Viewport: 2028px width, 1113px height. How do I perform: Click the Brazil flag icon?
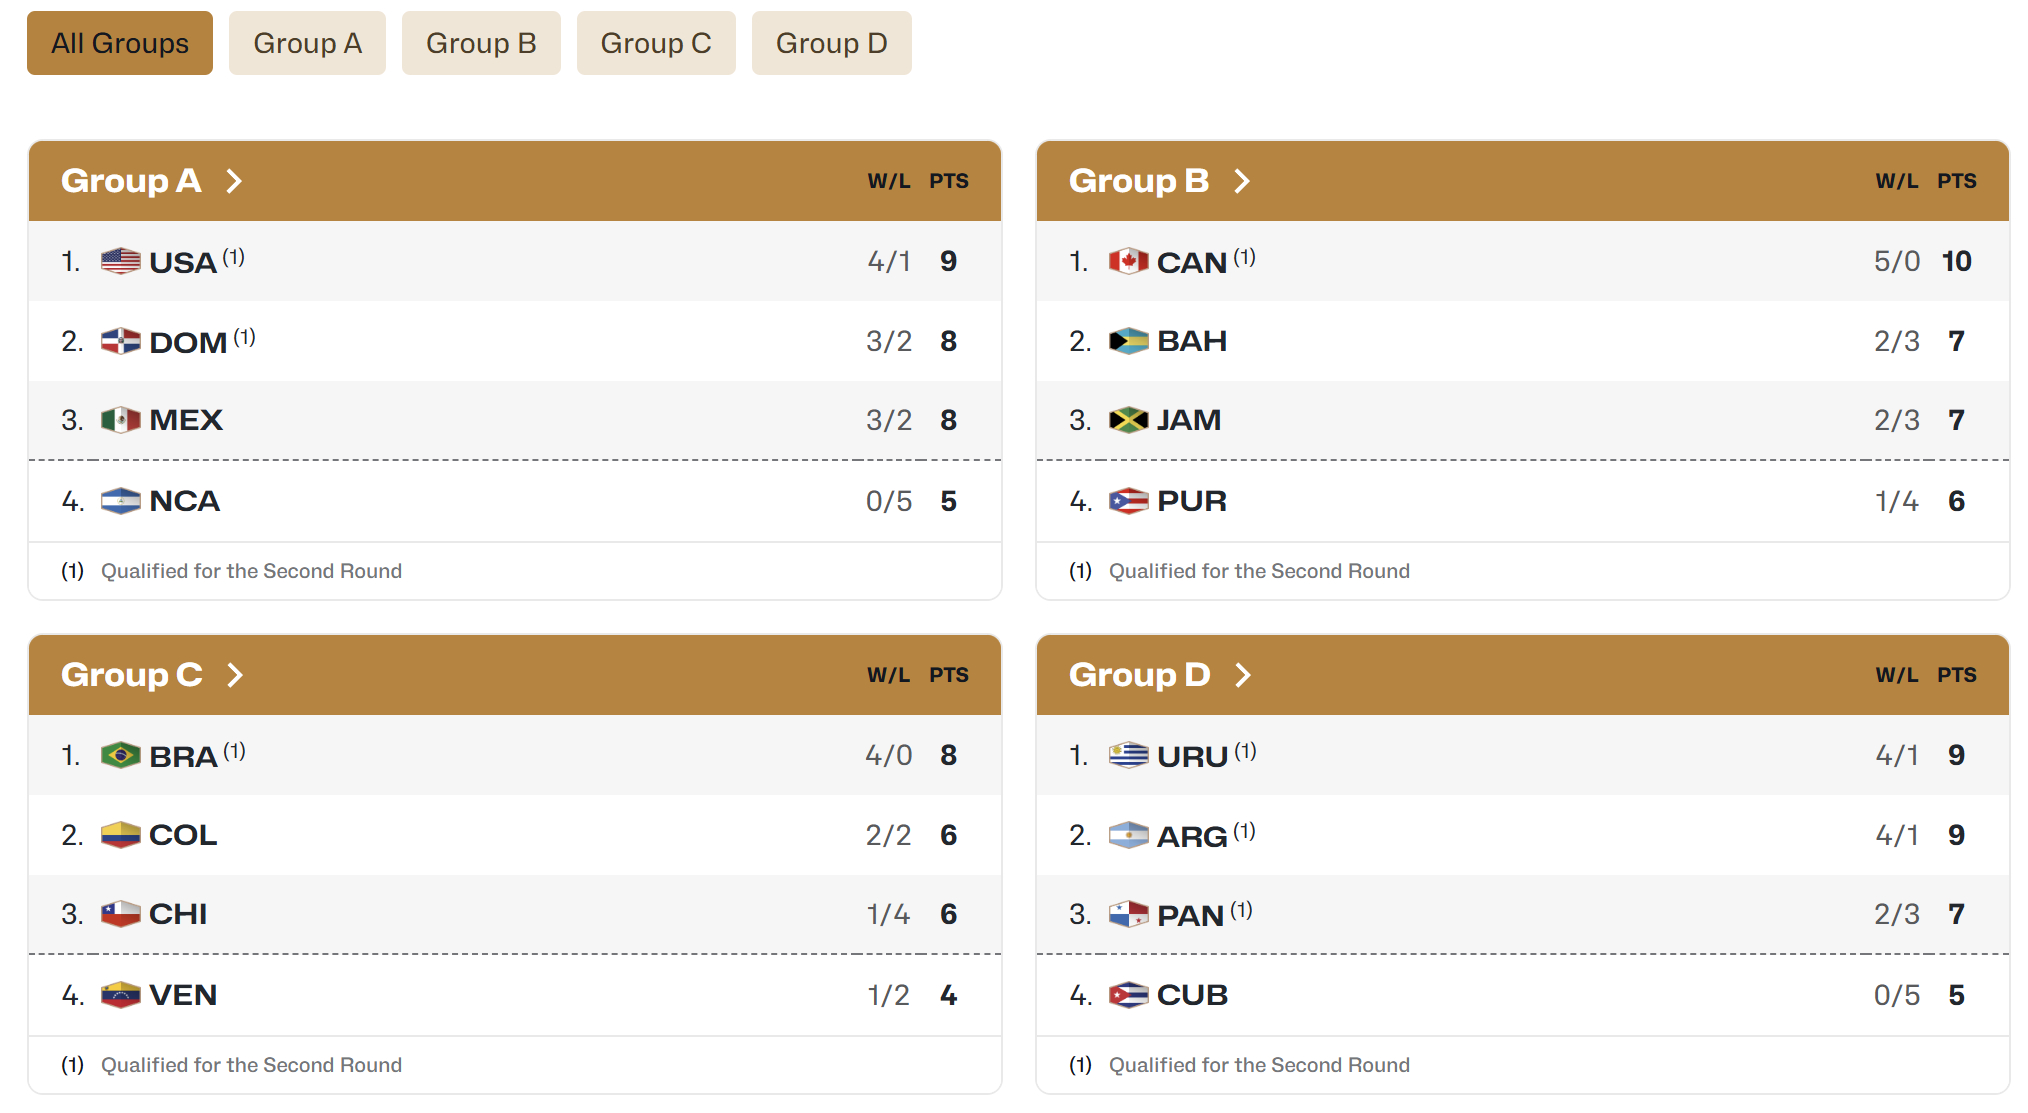120,755
